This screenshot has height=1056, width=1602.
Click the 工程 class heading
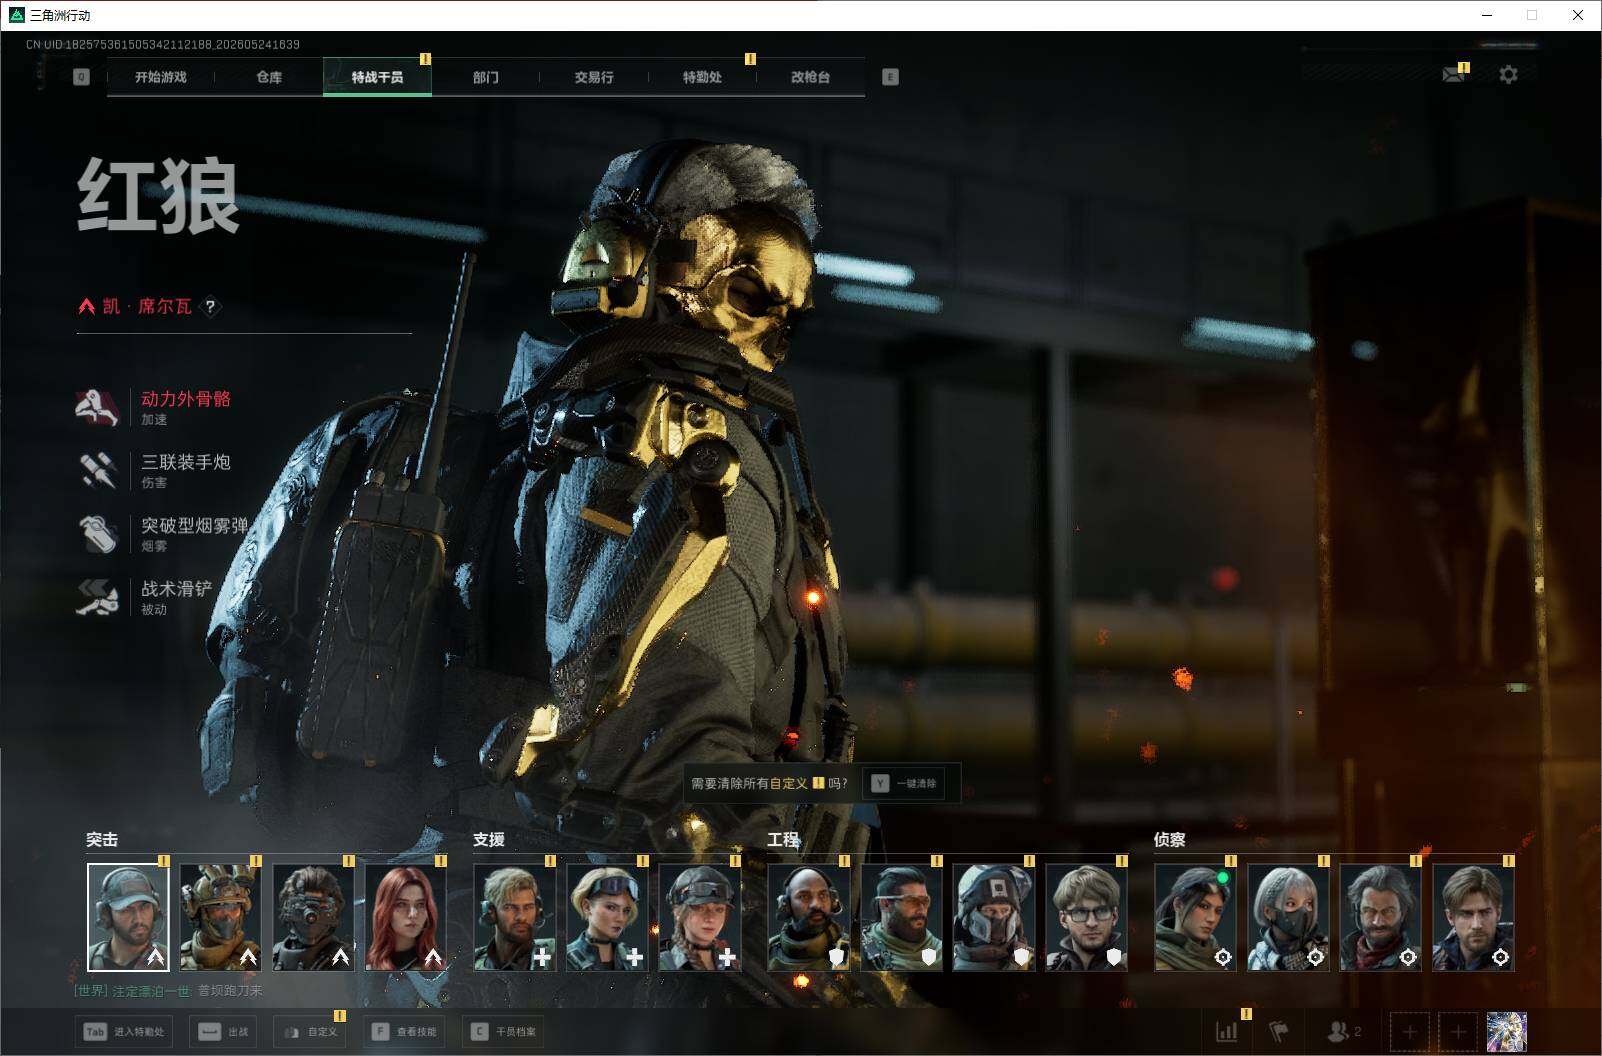pyautogui.click(x=784, y=840)
